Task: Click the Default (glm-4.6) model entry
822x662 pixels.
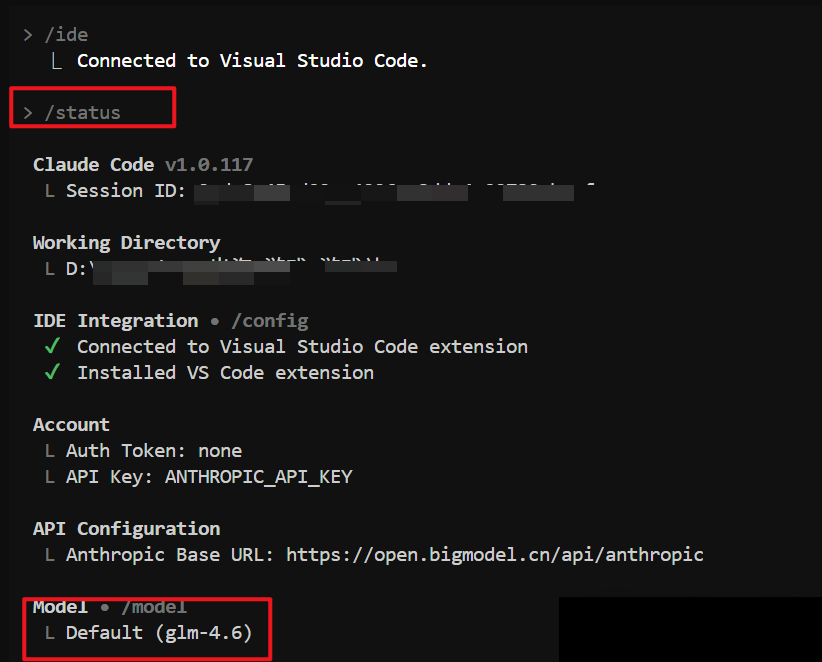Action: (158, 633)
